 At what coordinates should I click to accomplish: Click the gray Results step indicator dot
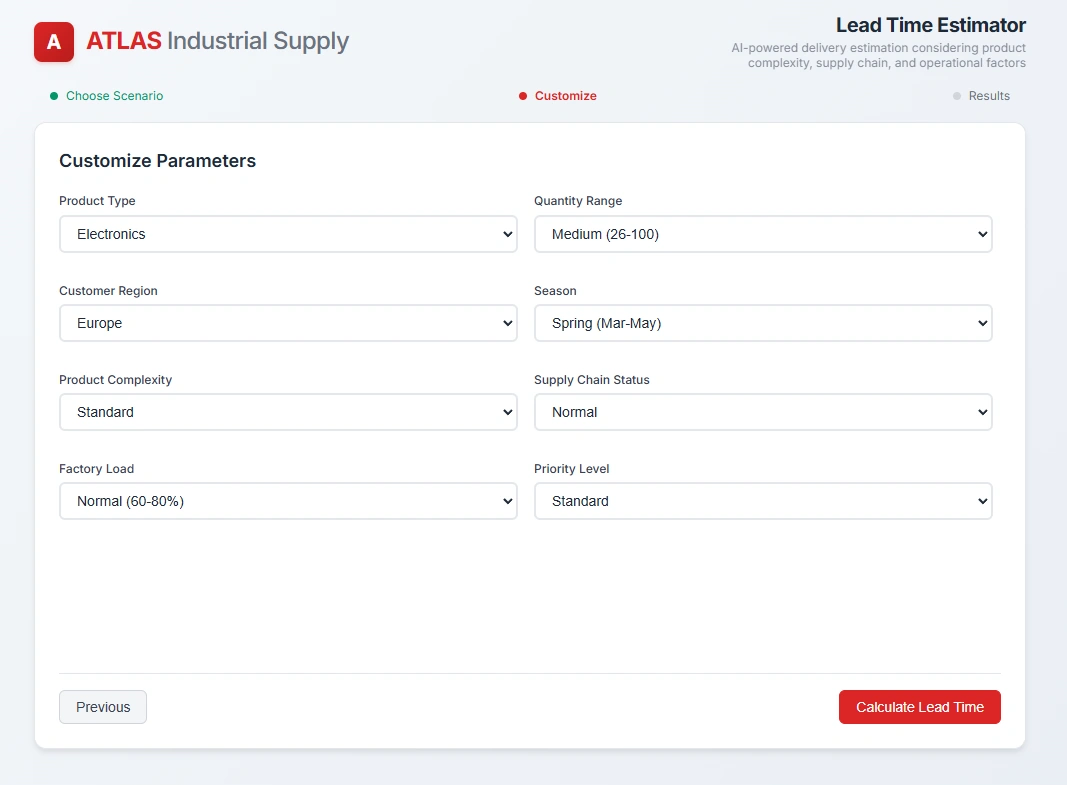pos(957,95)
